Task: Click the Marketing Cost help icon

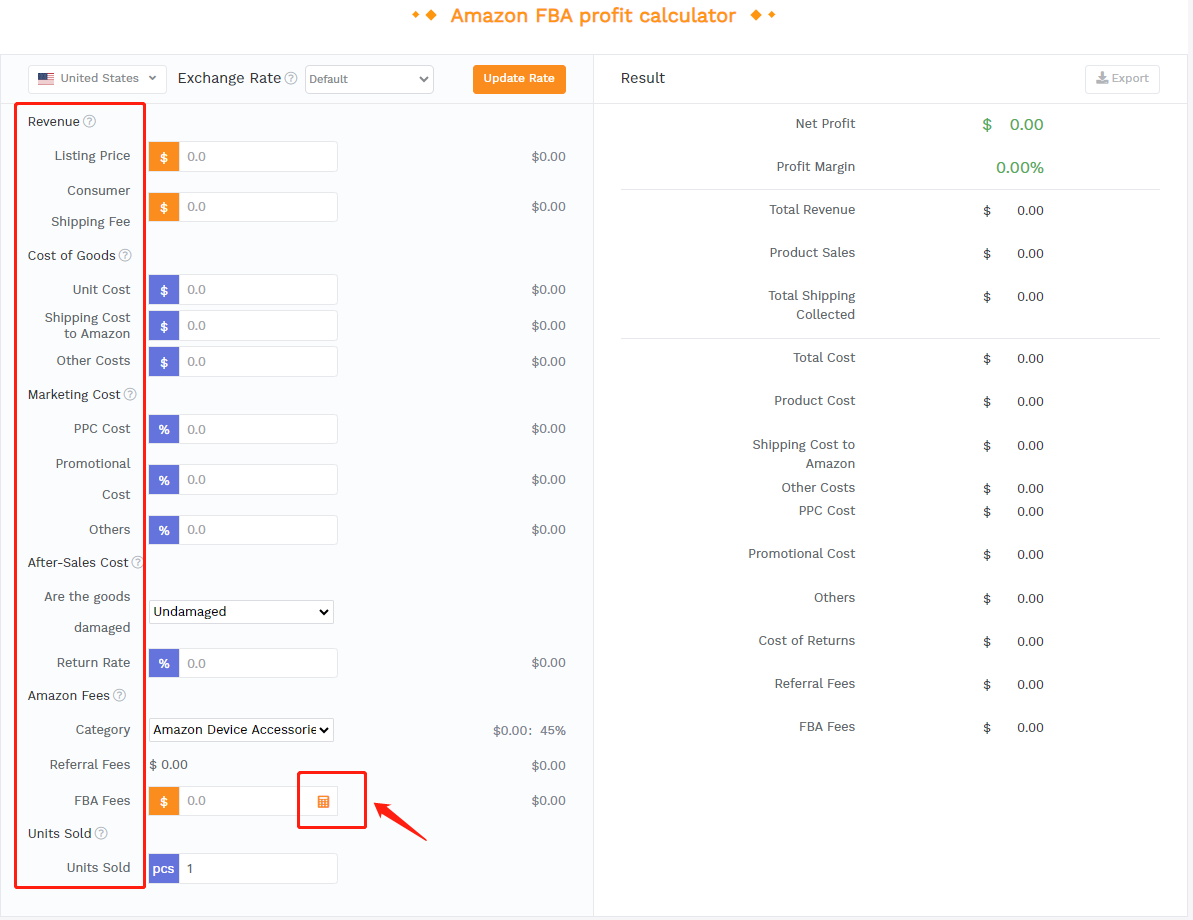Action: click(130, 394)
